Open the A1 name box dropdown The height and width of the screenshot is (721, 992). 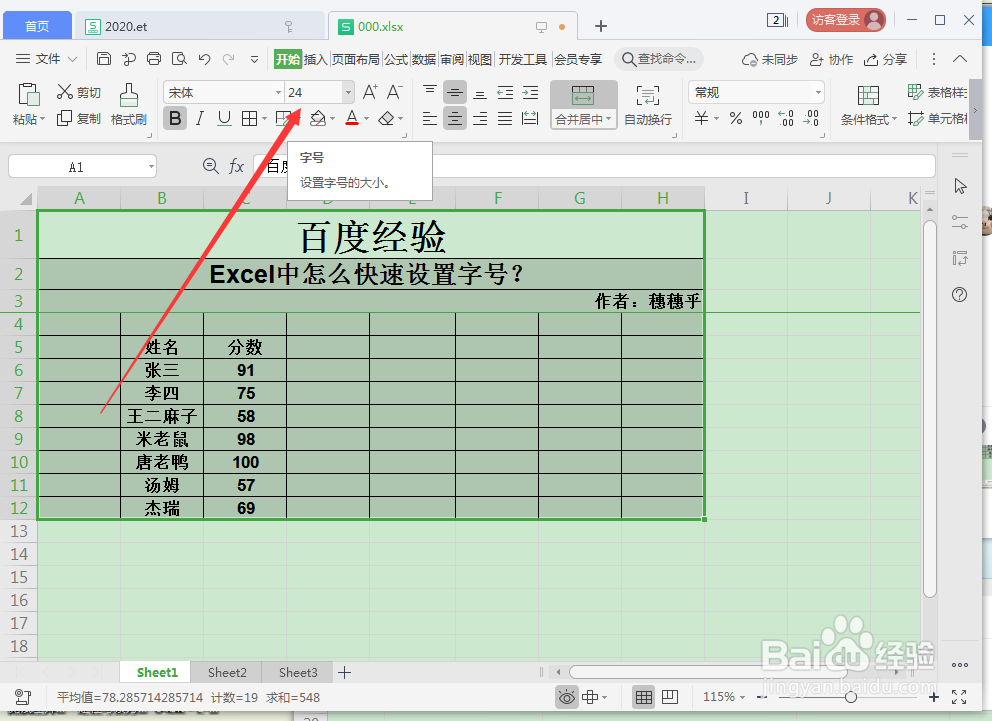point(151,167)
